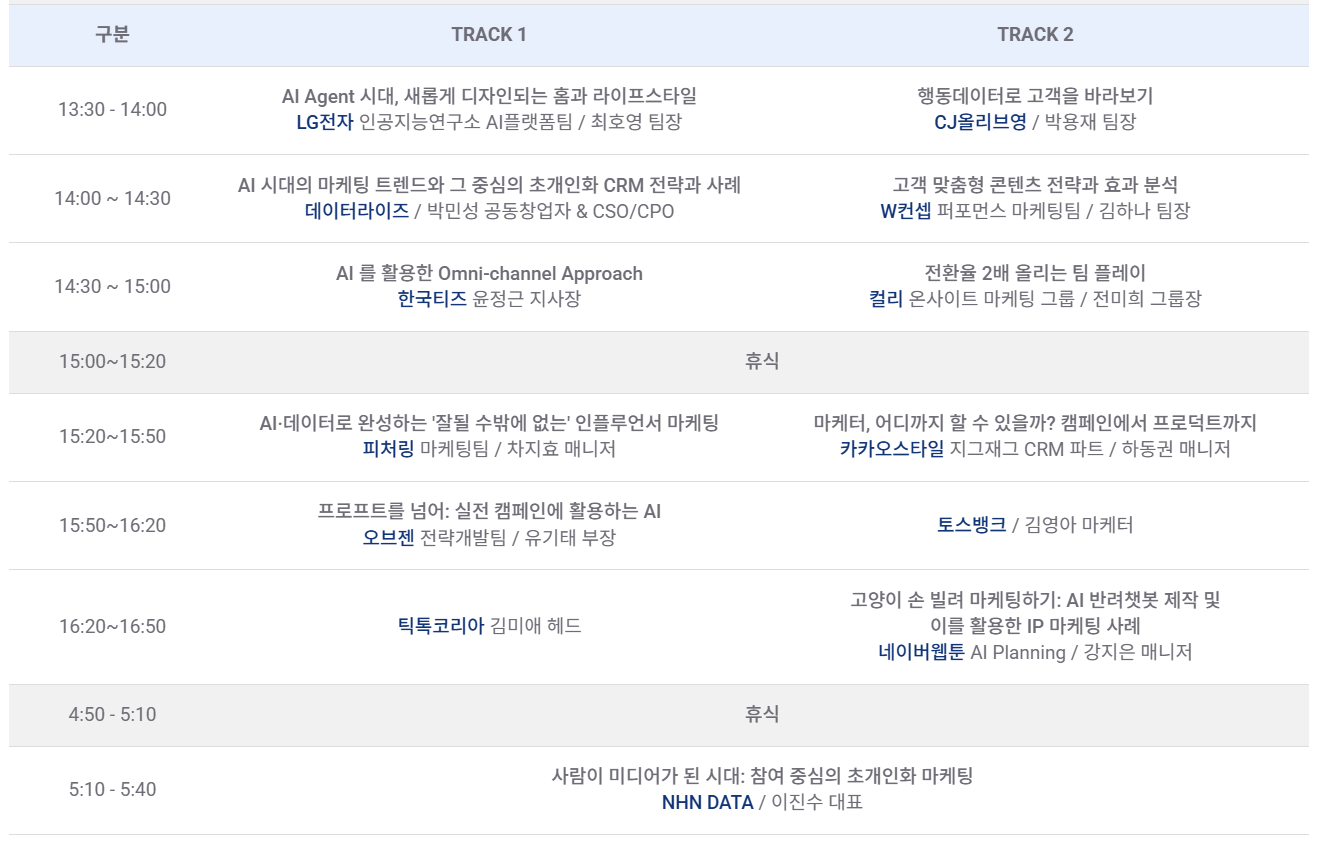This screenshot has height=841, width=1323.
Task: Select the NHN DATA company link
Action: pos(707,802)
